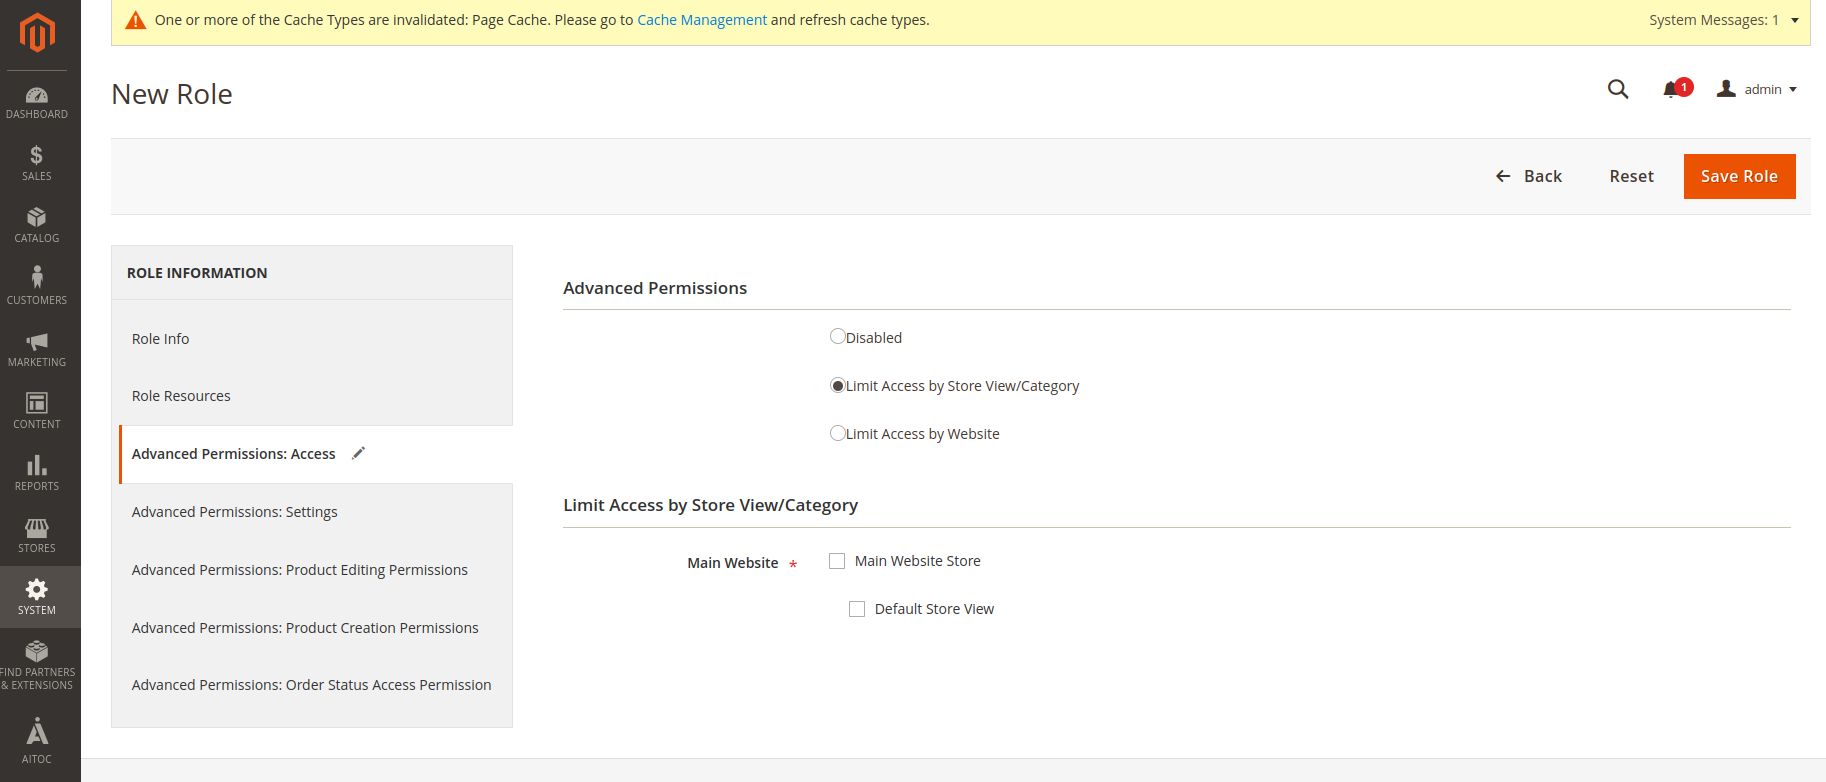Click the System Messages: 1 text
The height and width of the screenshot is (782, 1826).
pos(1714,20)
